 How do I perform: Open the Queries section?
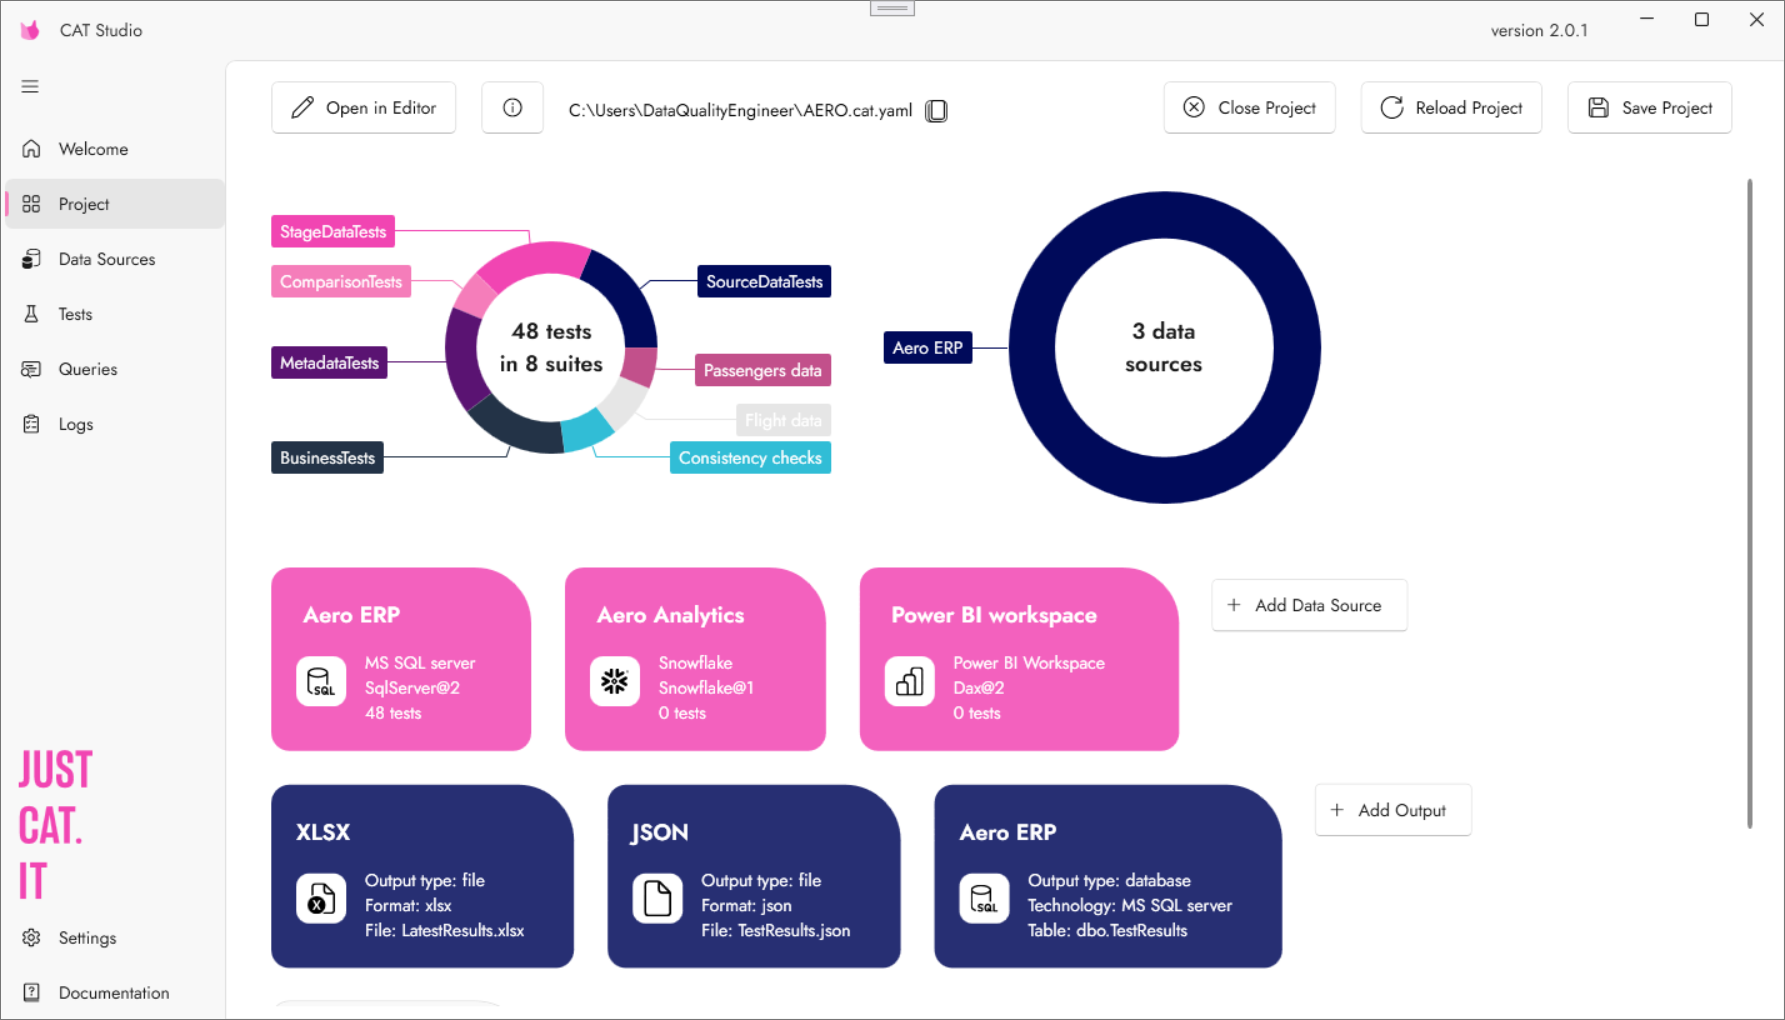[87, 369]
